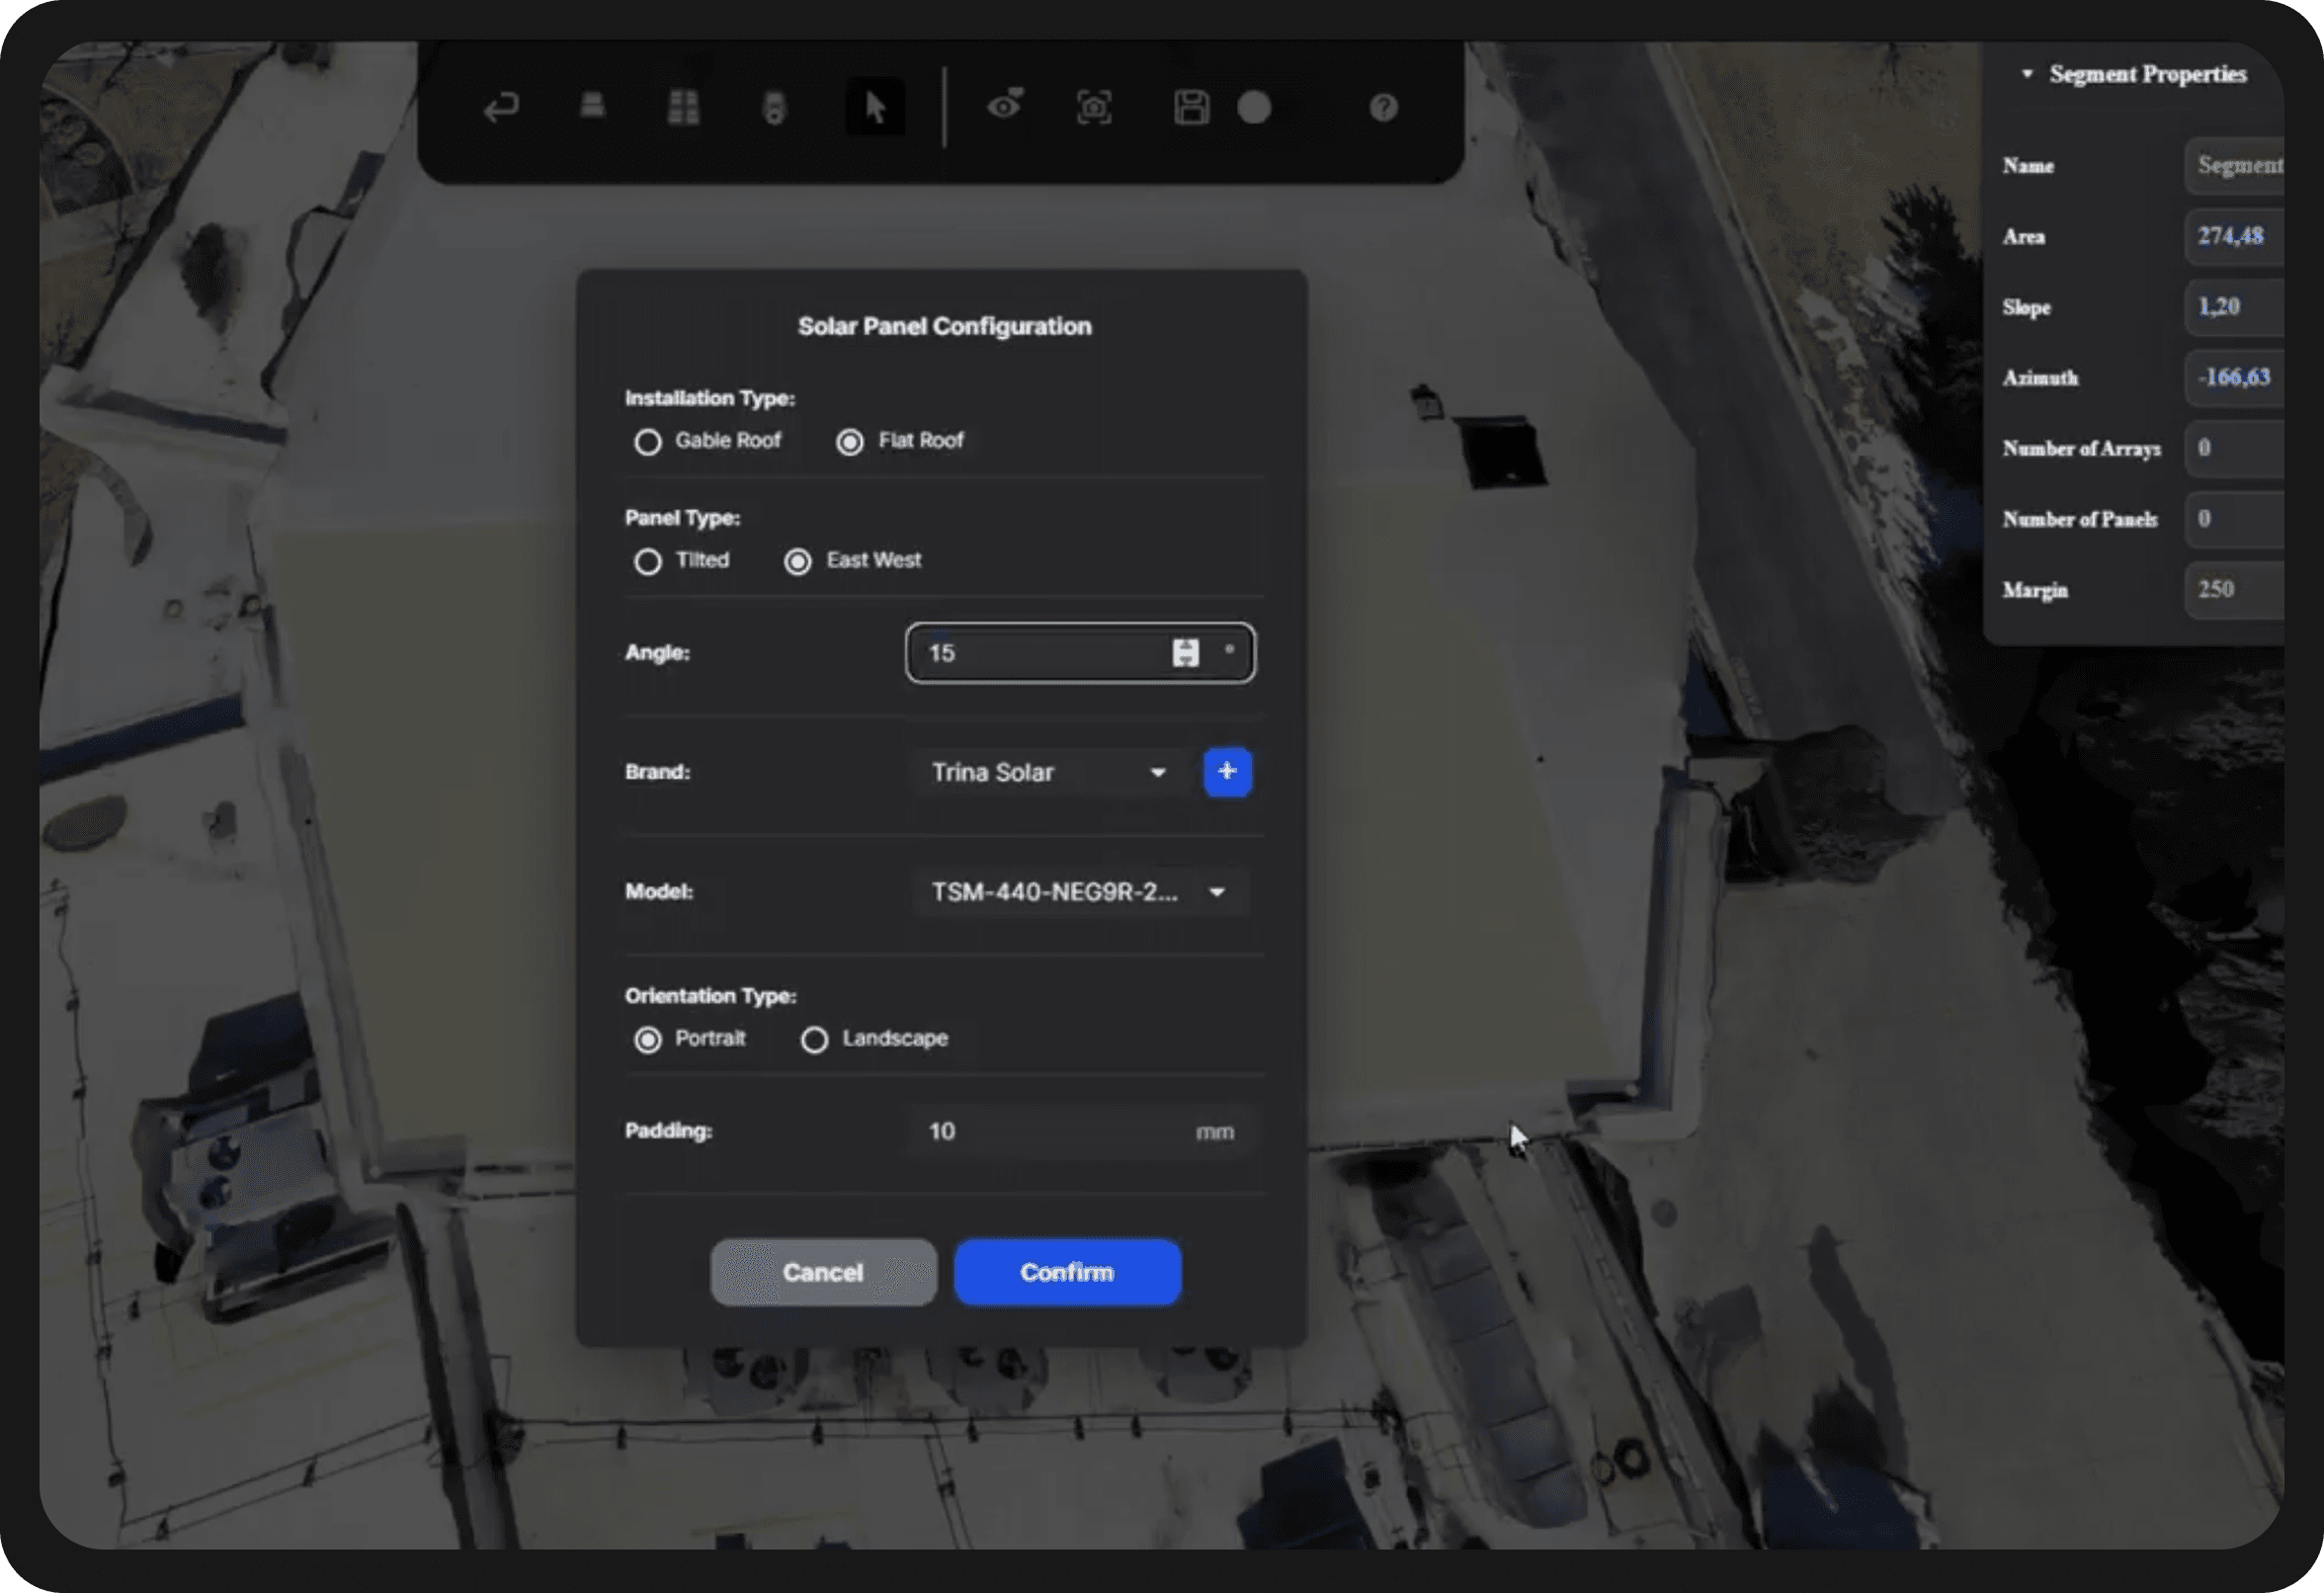Viewport: 2324px width, 1593px height.
Task: Cancel the Solar Panel Configuration dialog
Action: point(823,1271)
